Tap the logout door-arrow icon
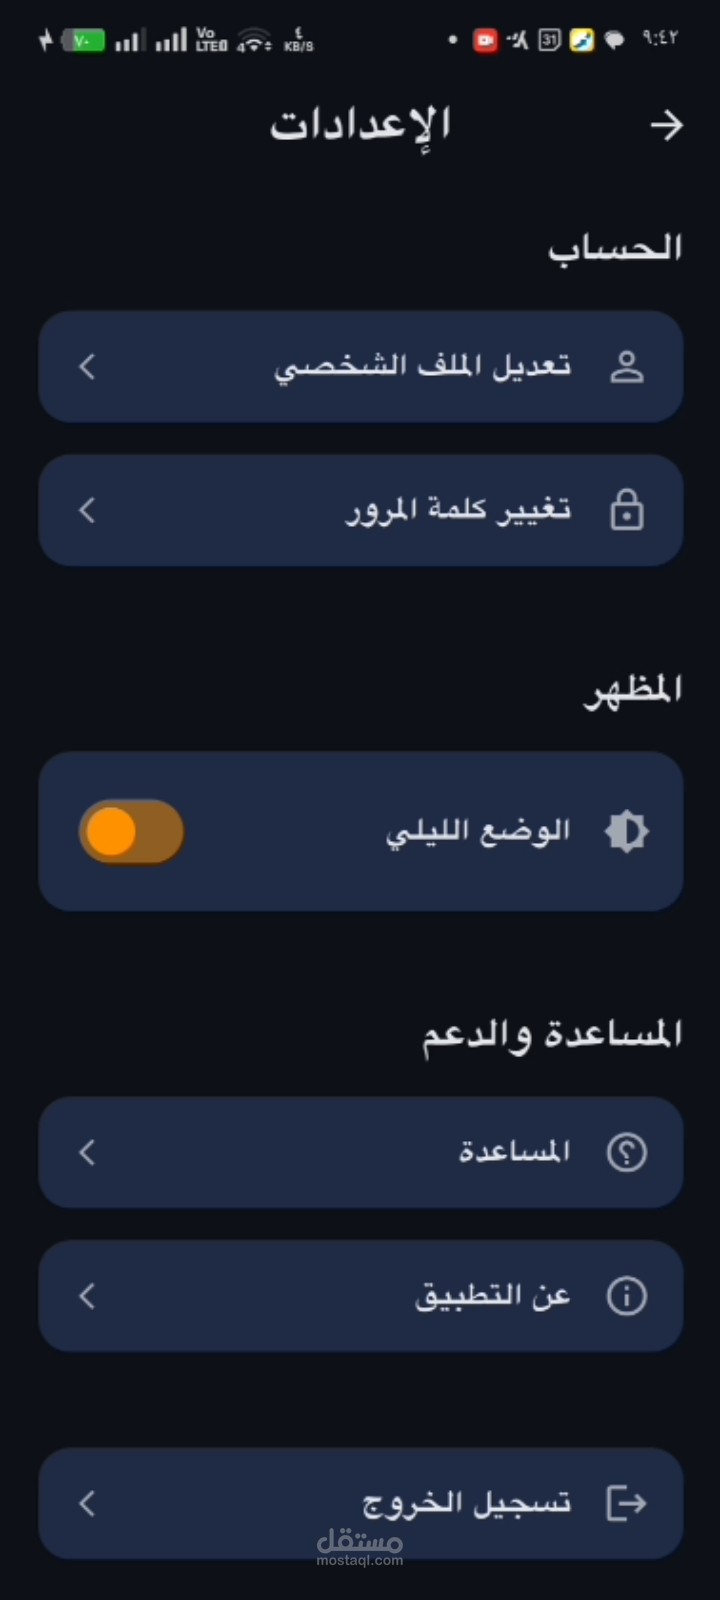The width and height of the screenshot is (720, 1600). (627, 1503)
